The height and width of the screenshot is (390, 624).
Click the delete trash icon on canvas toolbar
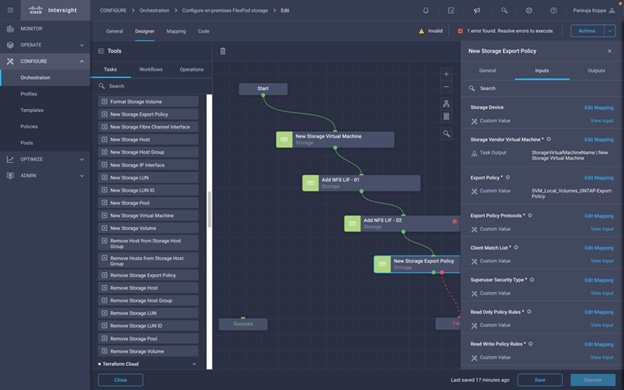223,51
